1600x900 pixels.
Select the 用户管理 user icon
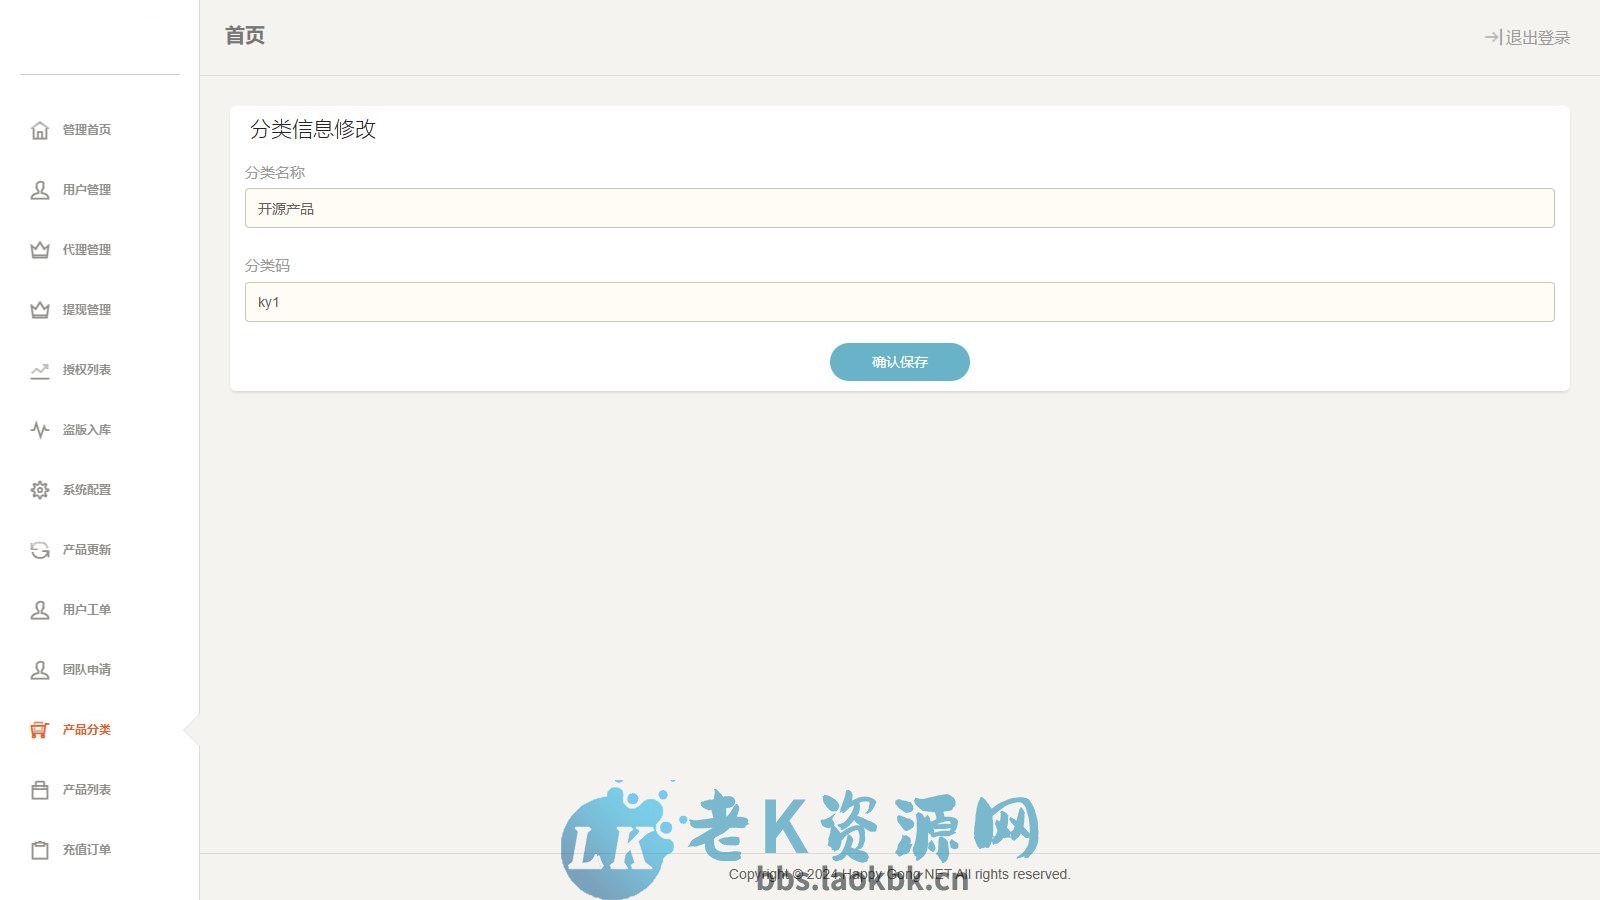[39, 189]
